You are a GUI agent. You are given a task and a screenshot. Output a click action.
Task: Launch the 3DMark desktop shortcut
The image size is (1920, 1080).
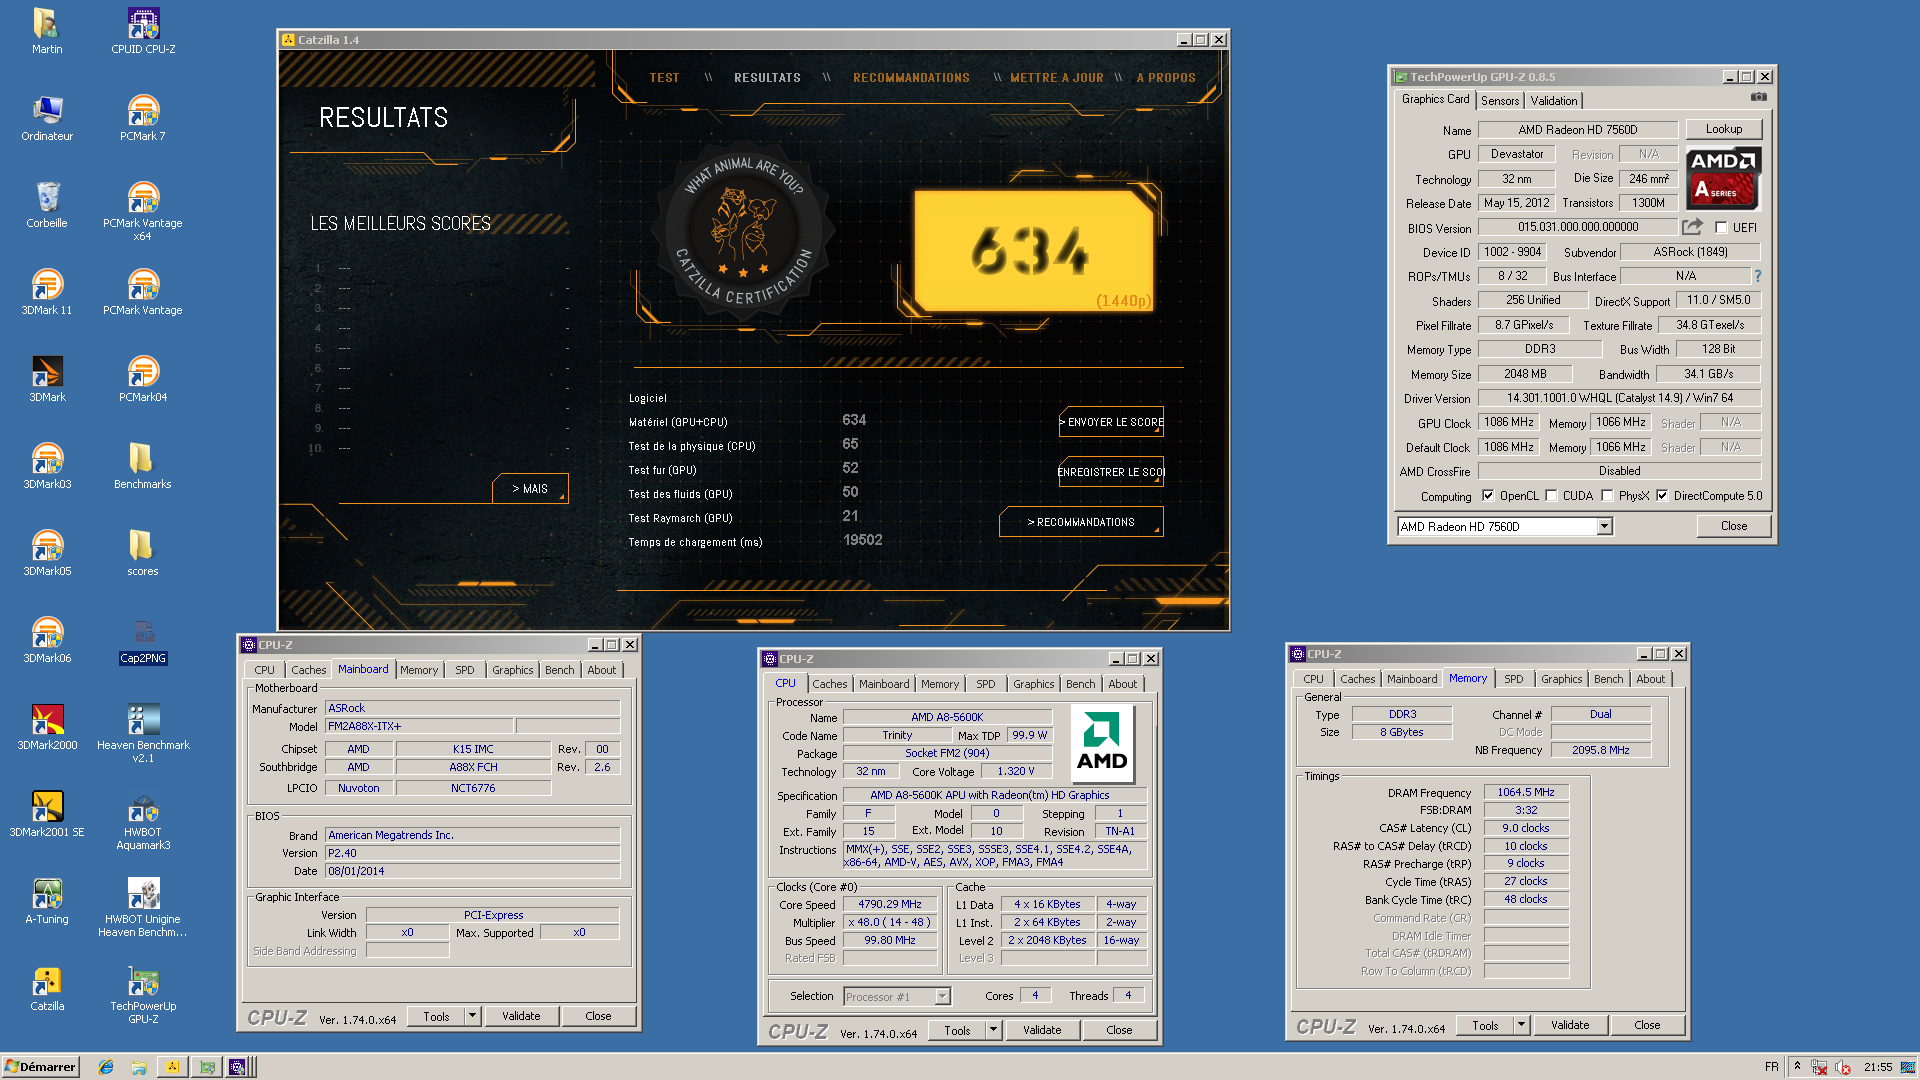point(47,379)
